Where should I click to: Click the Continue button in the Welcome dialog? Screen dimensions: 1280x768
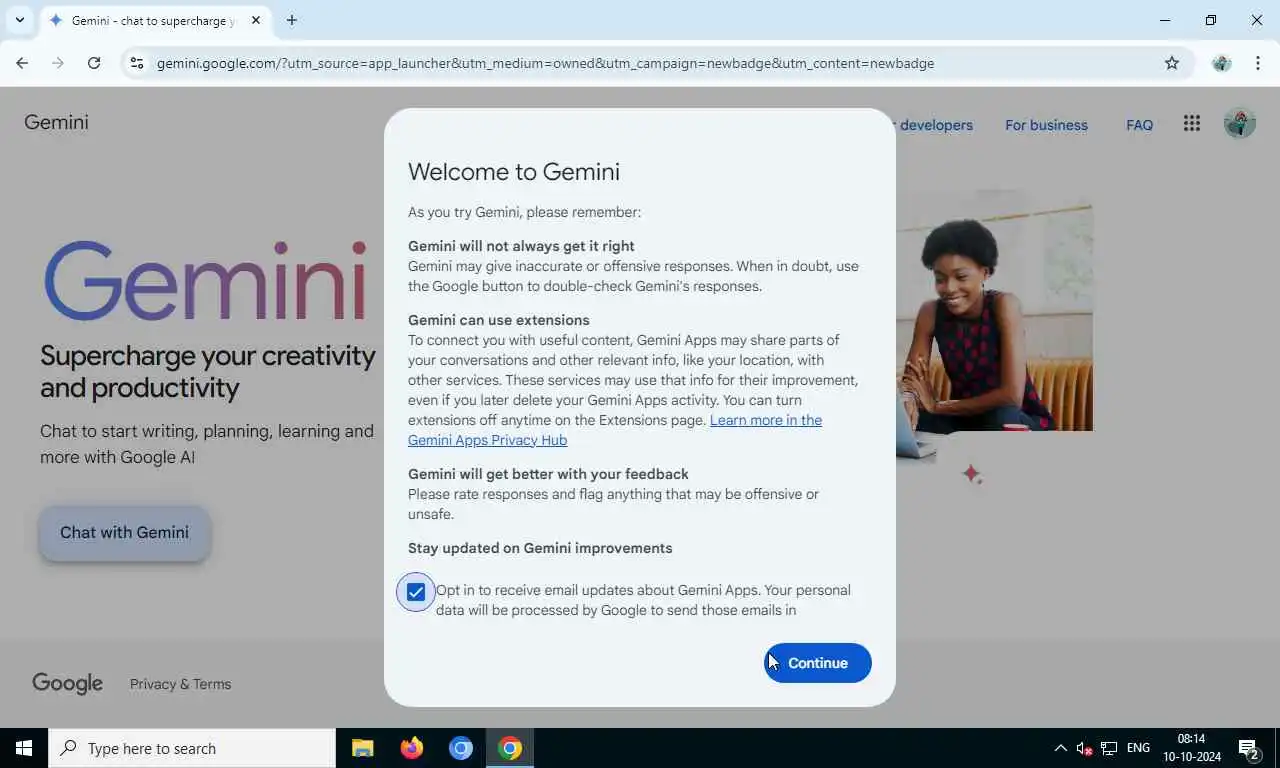pos(818,663)
